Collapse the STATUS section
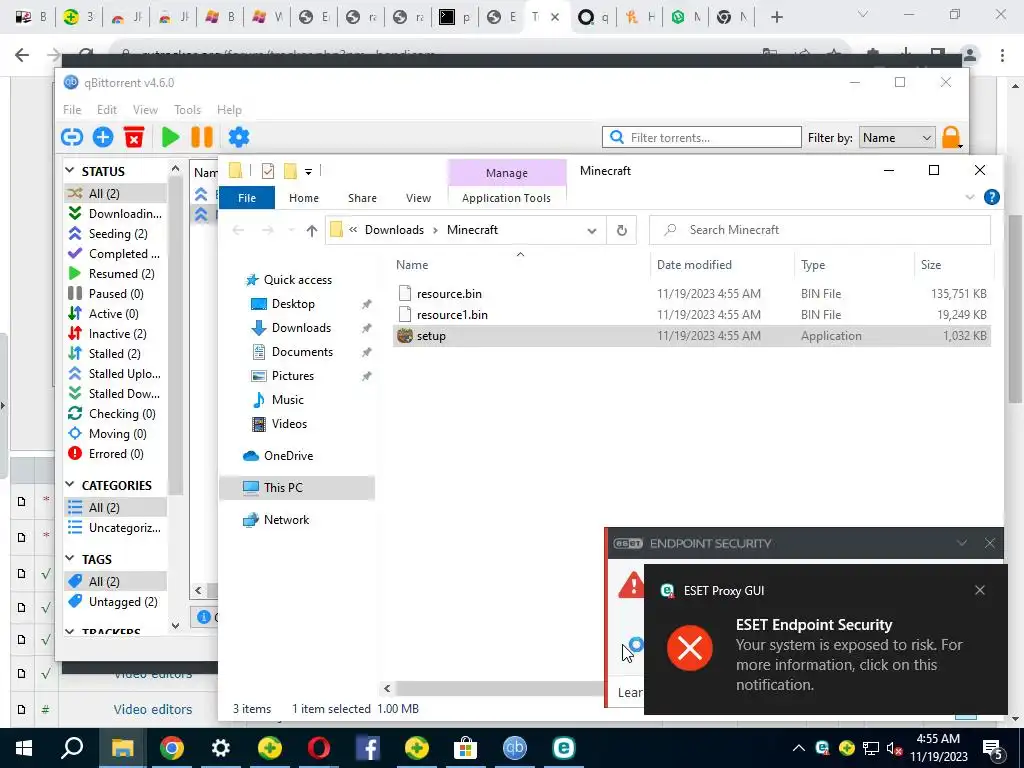 70,170
